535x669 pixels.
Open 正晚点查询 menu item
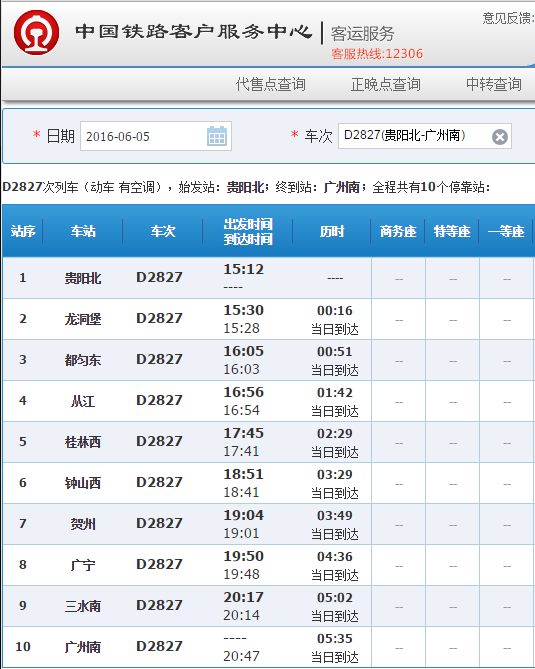(x=385, y=84)
